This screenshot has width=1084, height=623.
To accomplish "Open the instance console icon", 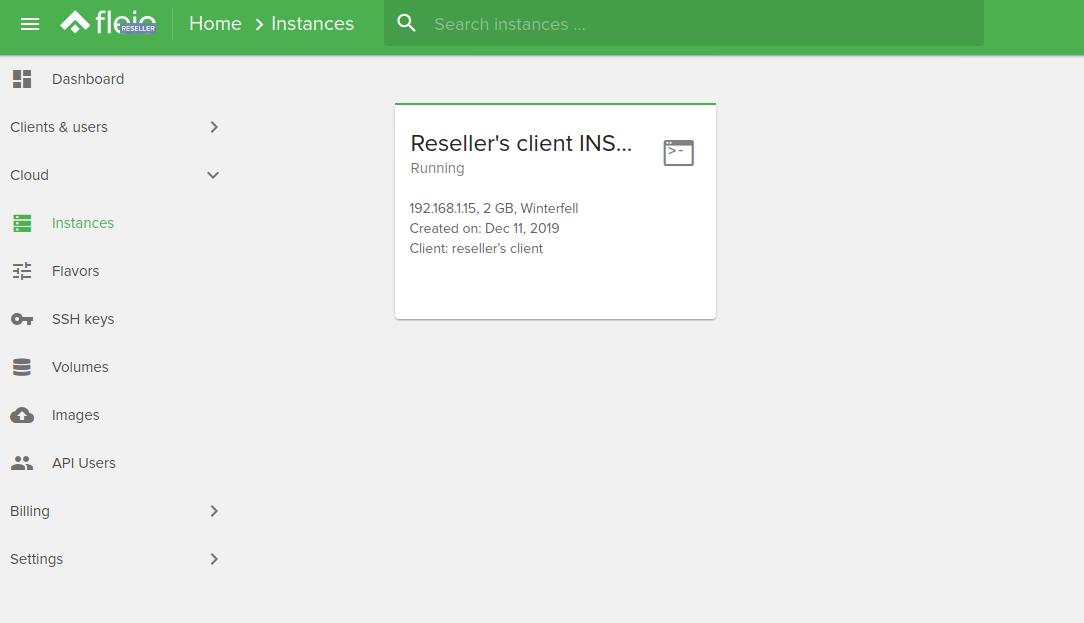I will [678, 153].
